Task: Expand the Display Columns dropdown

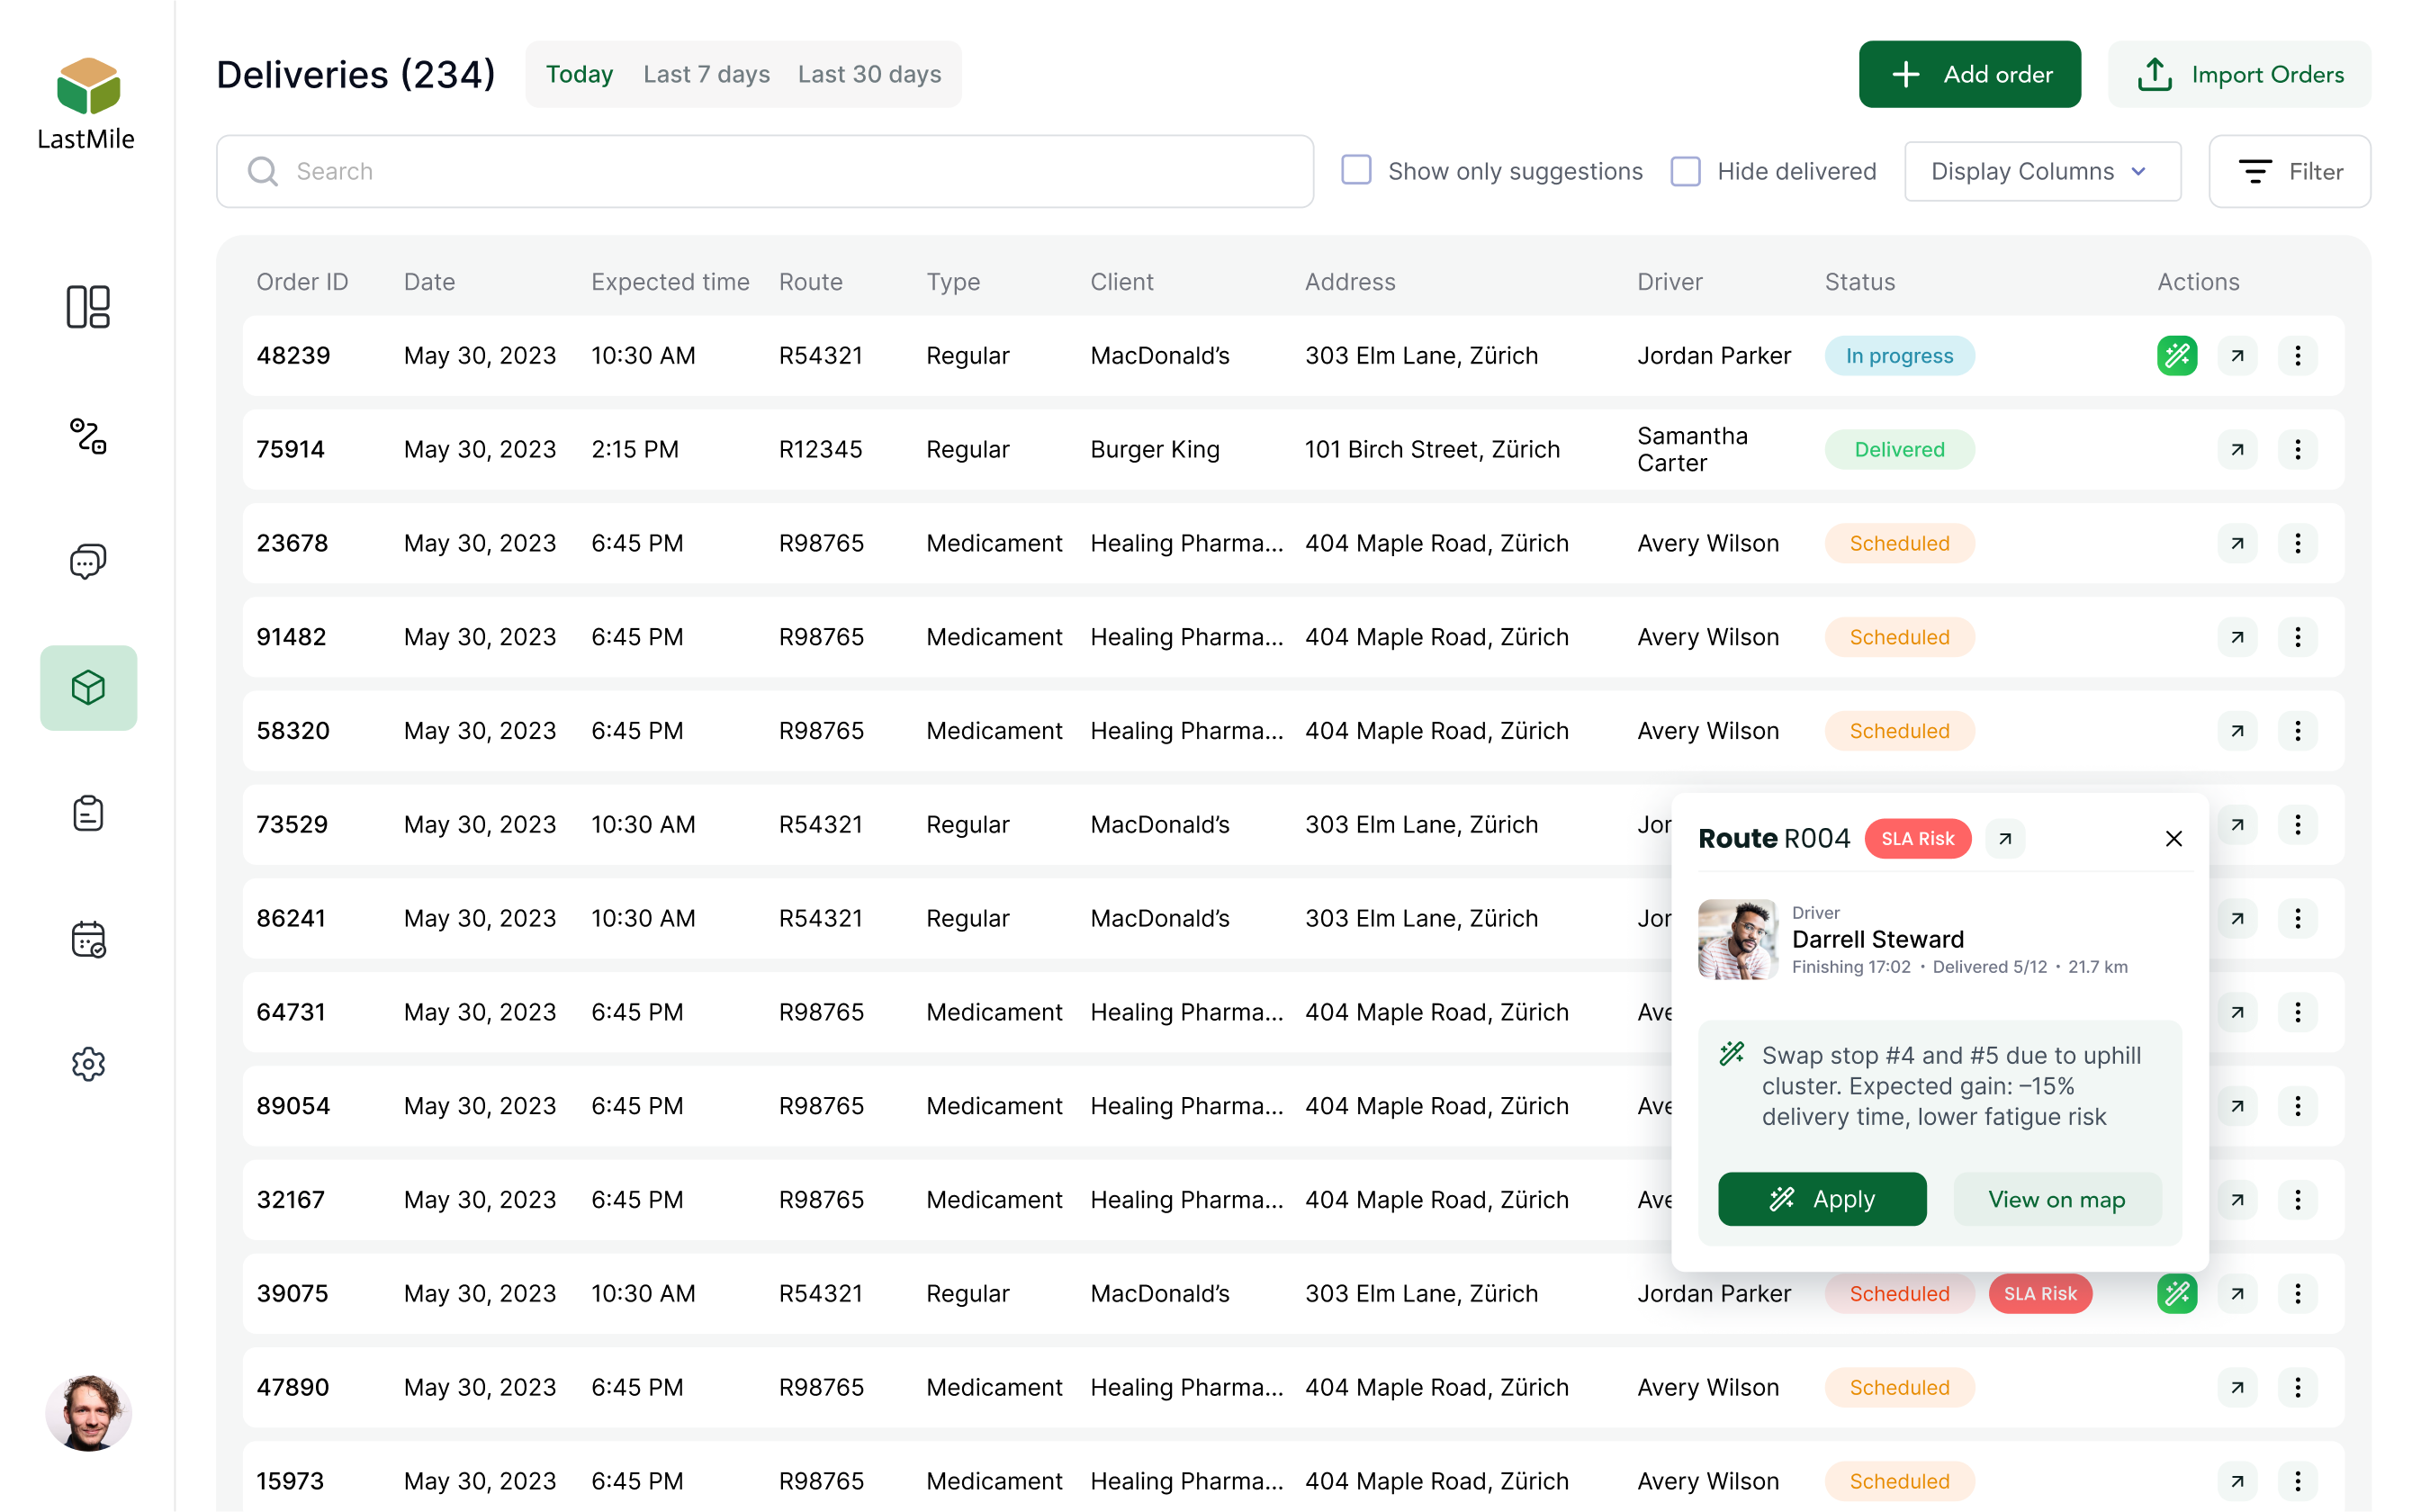Action: [x=2042, y=171]
